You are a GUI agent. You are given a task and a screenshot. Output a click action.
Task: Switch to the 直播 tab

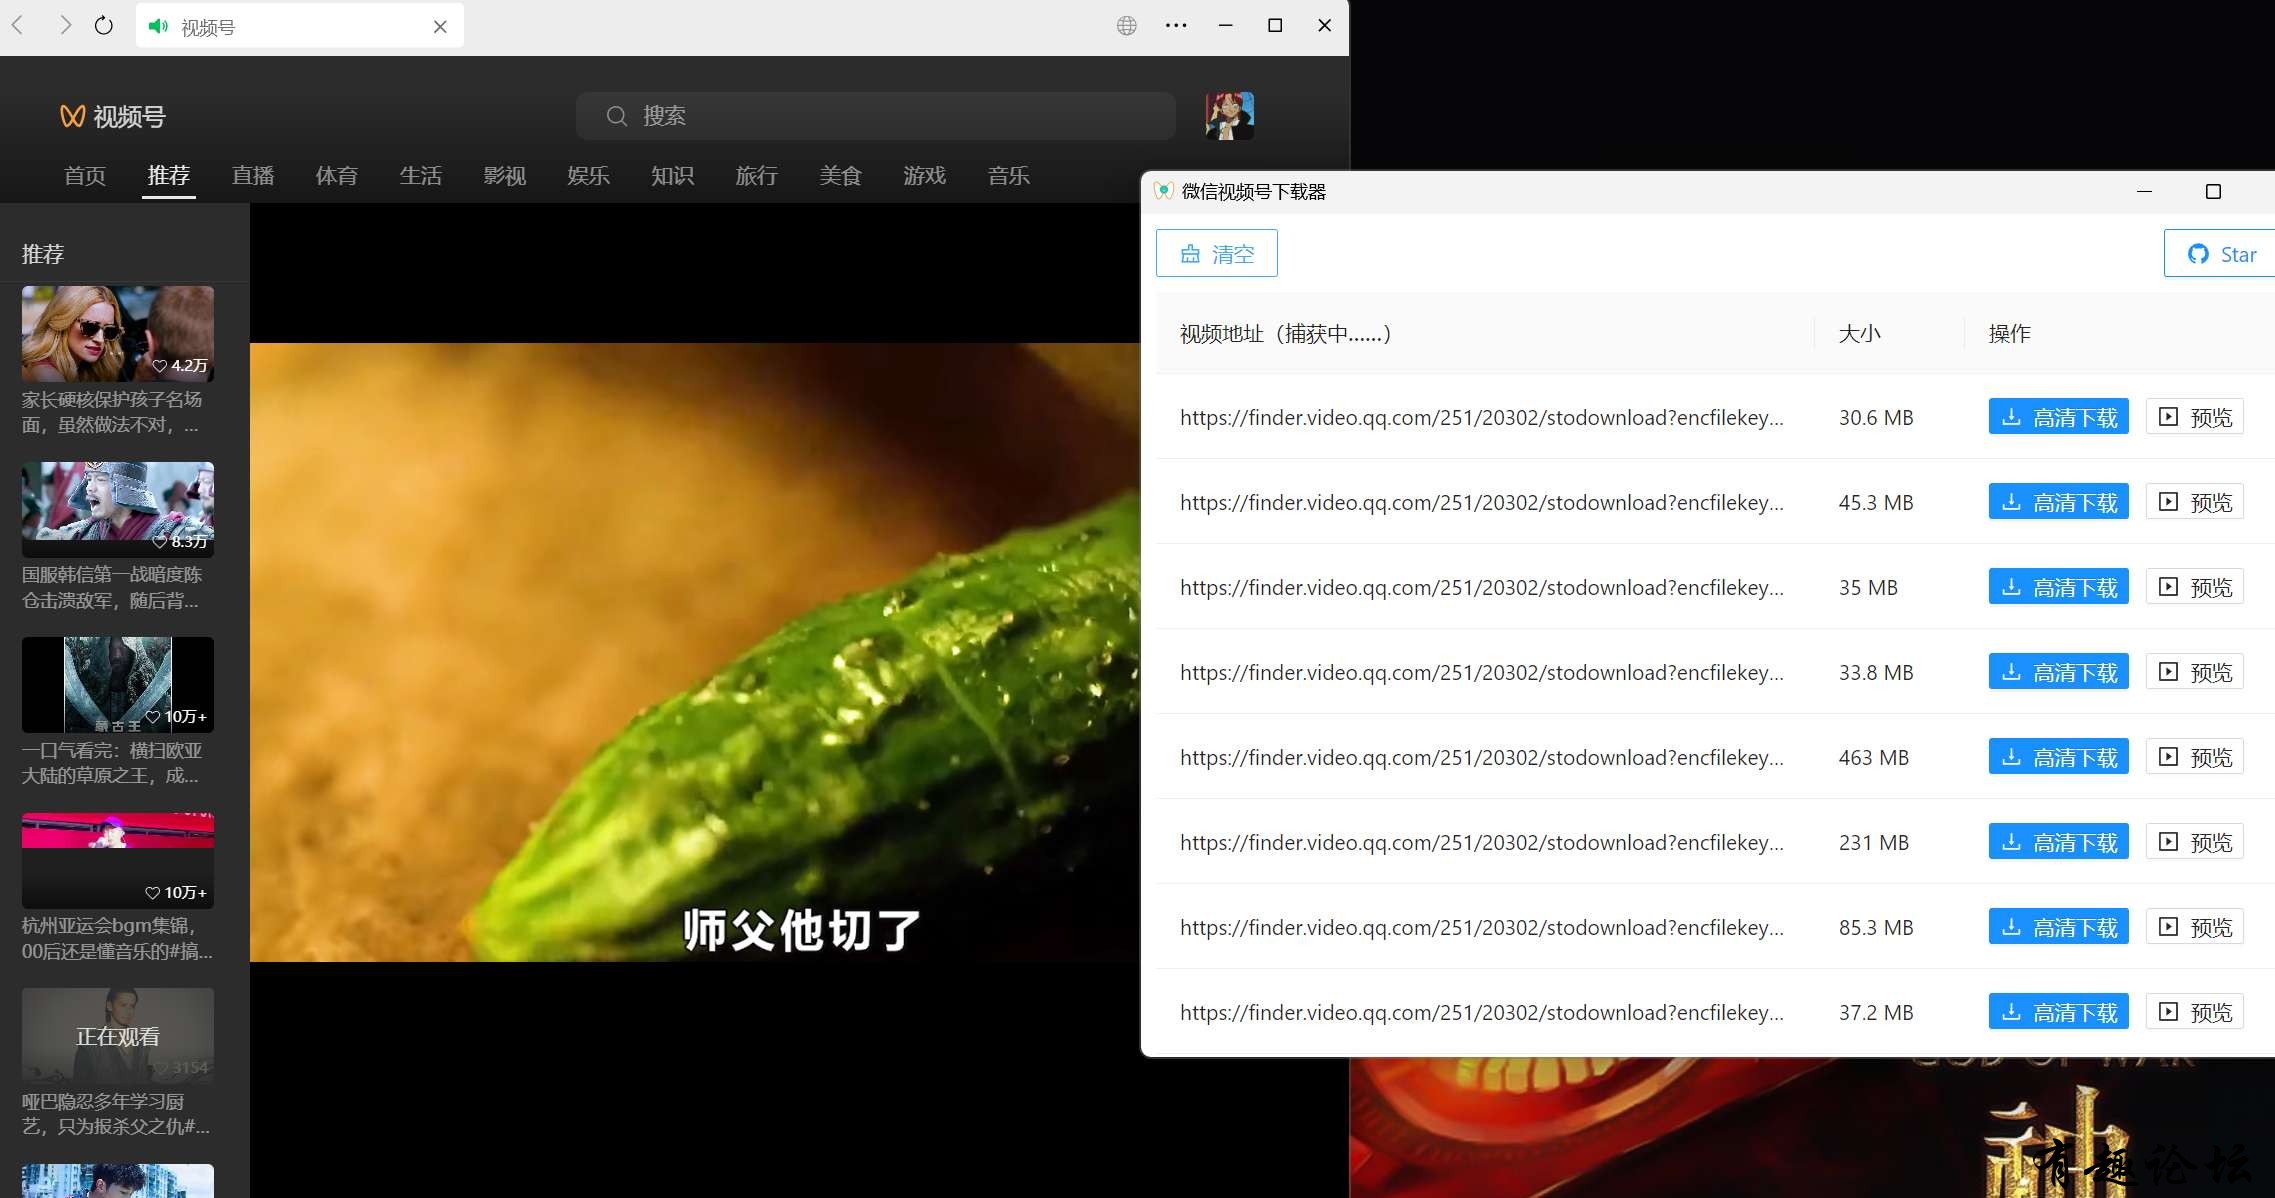[253, 176]
